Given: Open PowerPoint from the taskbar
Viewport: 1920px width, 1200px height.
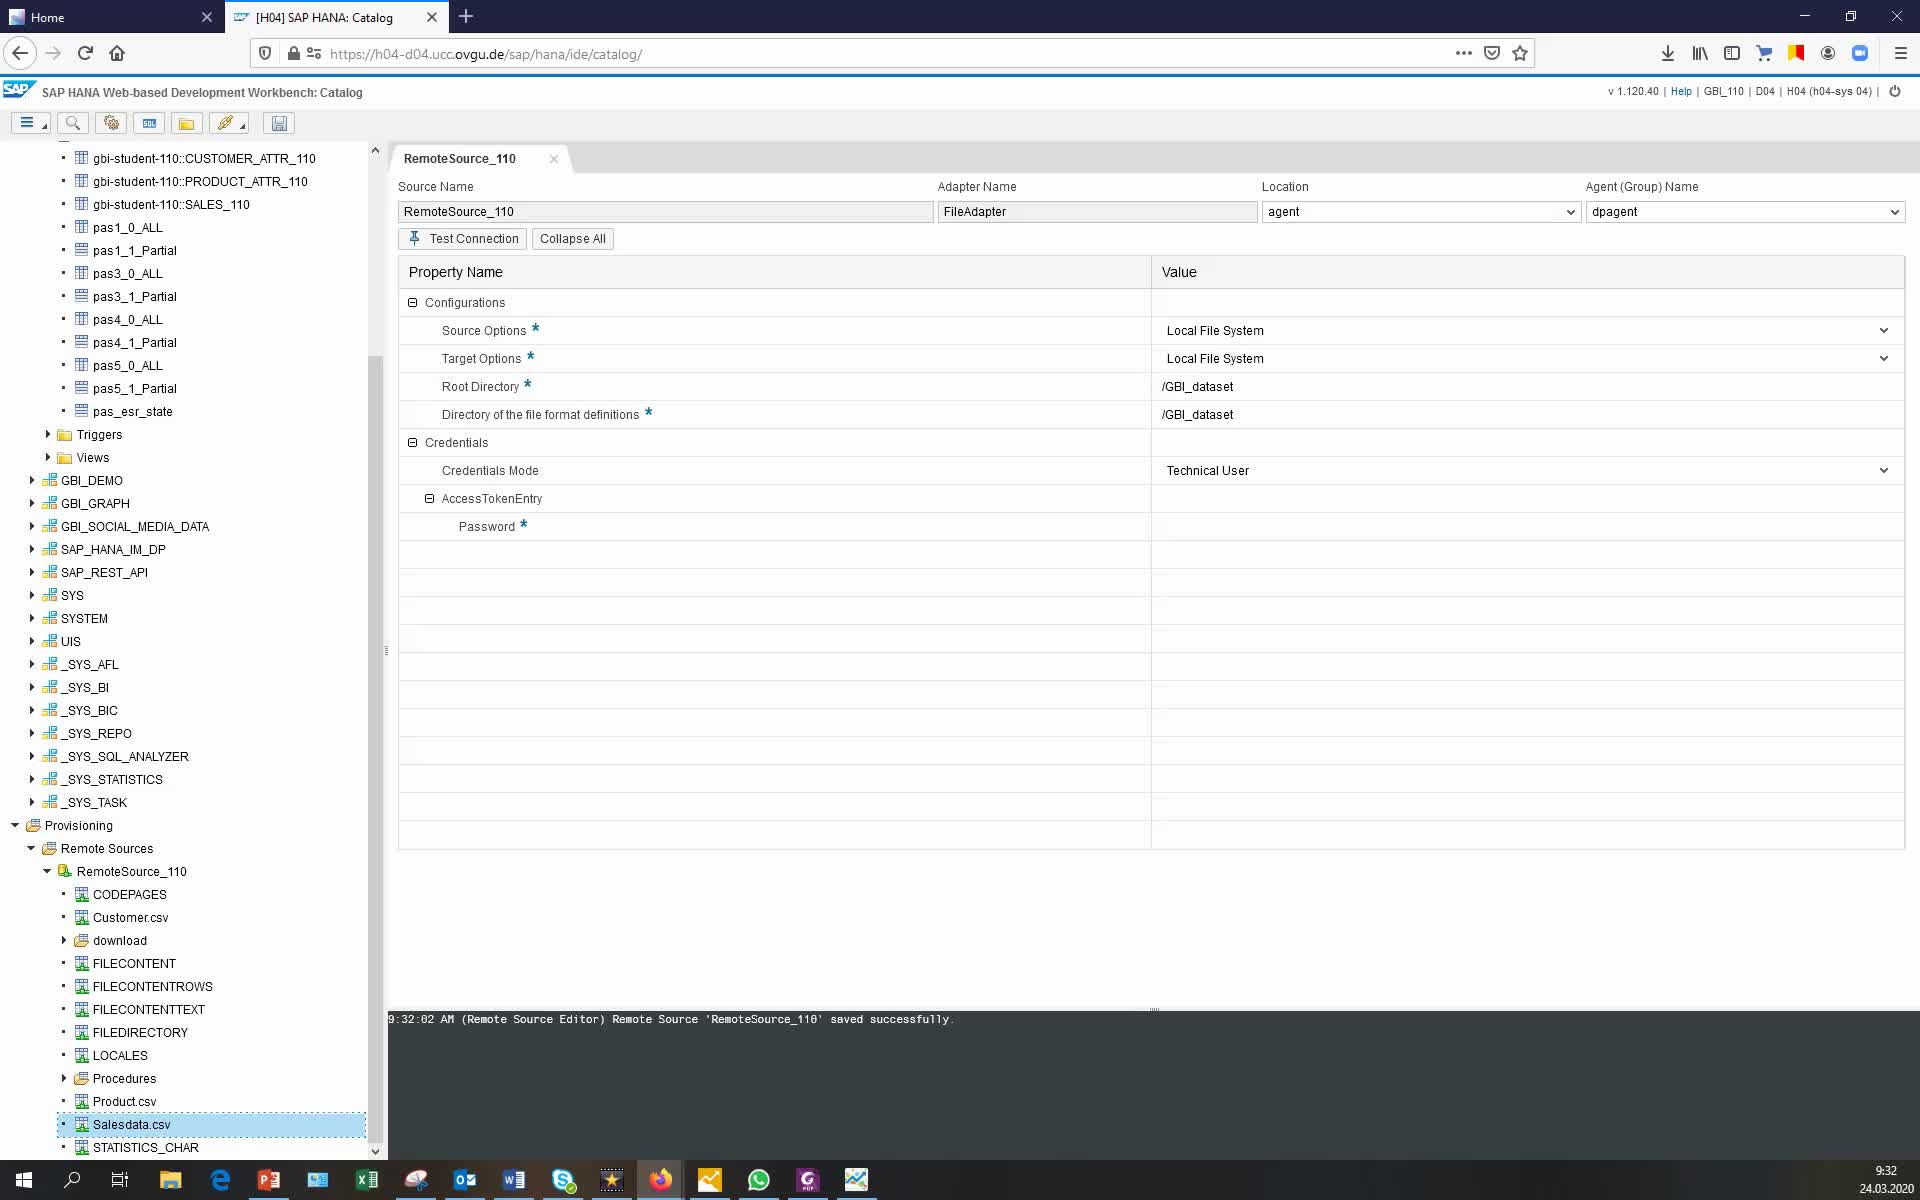Looking at the screenshot, I should (x=269, y=1180).
